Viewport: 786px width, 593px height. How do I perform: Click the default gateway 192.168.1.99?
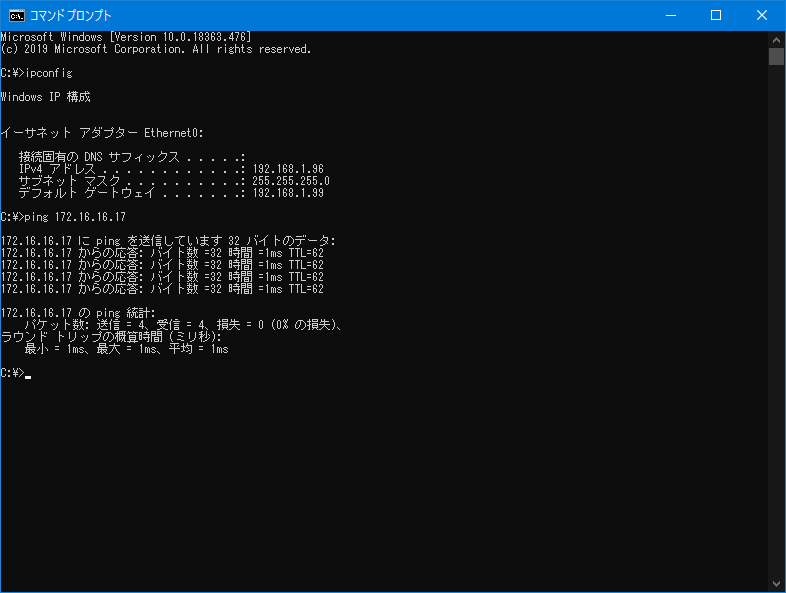coord(288,193)
